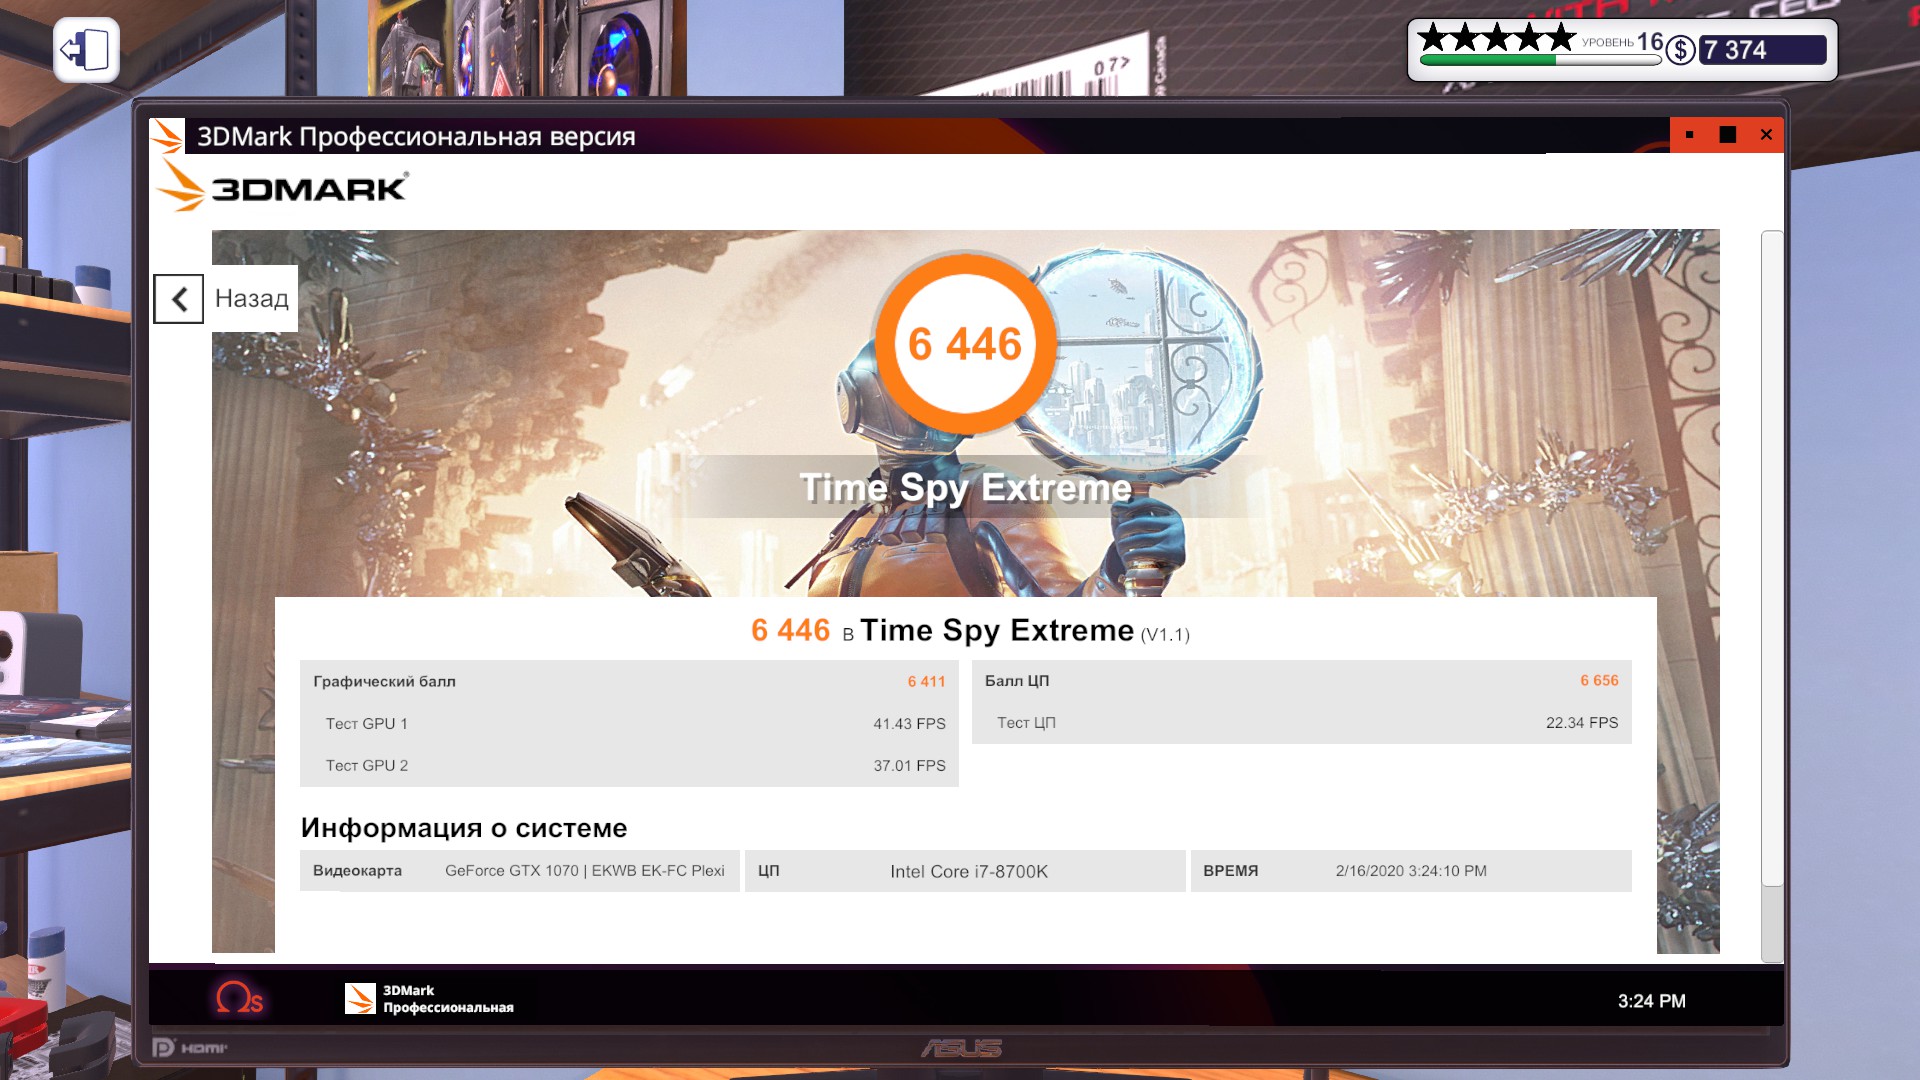Minimize the 3DMark window
Image resolution: width=1920 pixels, height=1080 pixels.
pyautogui.click(x=1689, y=135)
